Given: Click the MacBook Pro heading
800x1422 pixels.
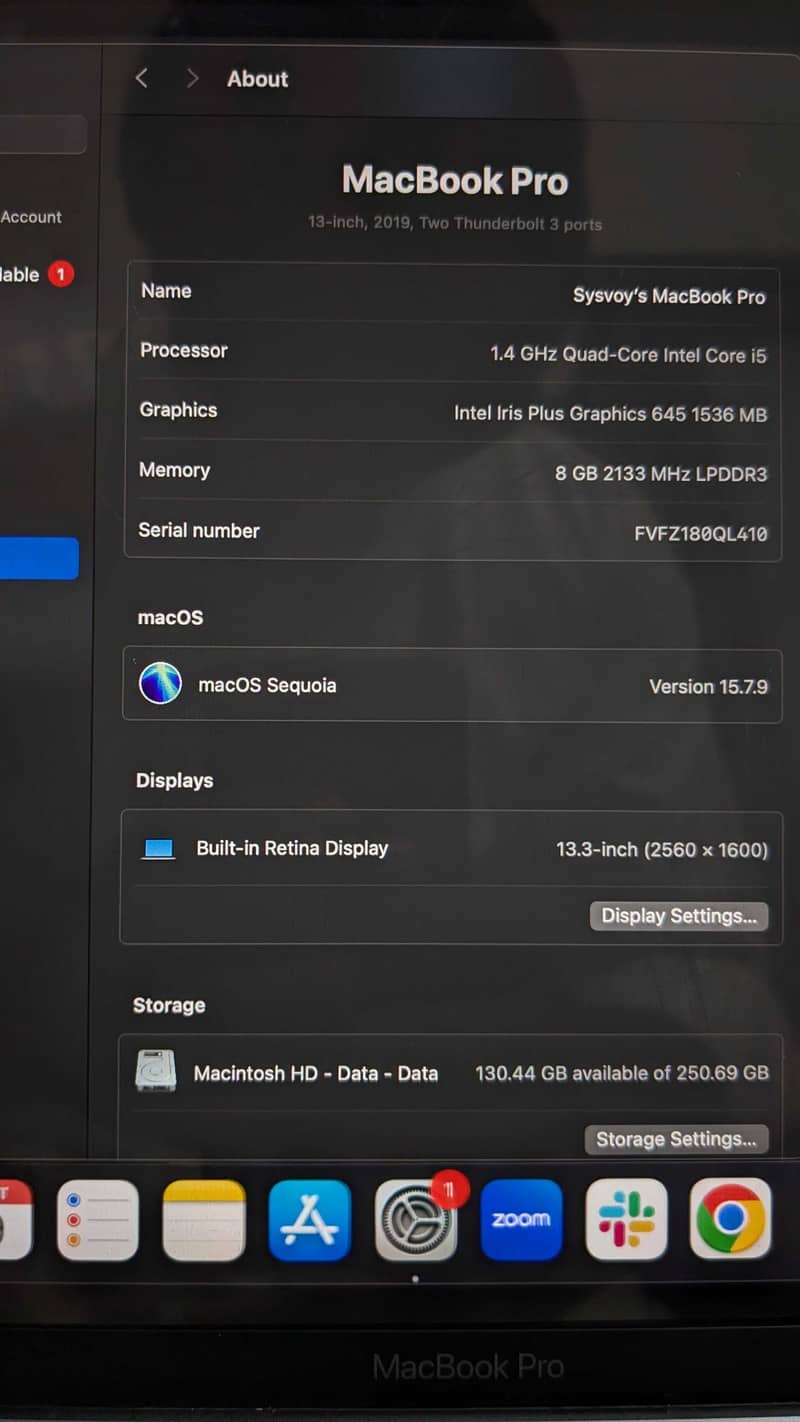Looking at the screenshot, I should click(x=455, y=181).
